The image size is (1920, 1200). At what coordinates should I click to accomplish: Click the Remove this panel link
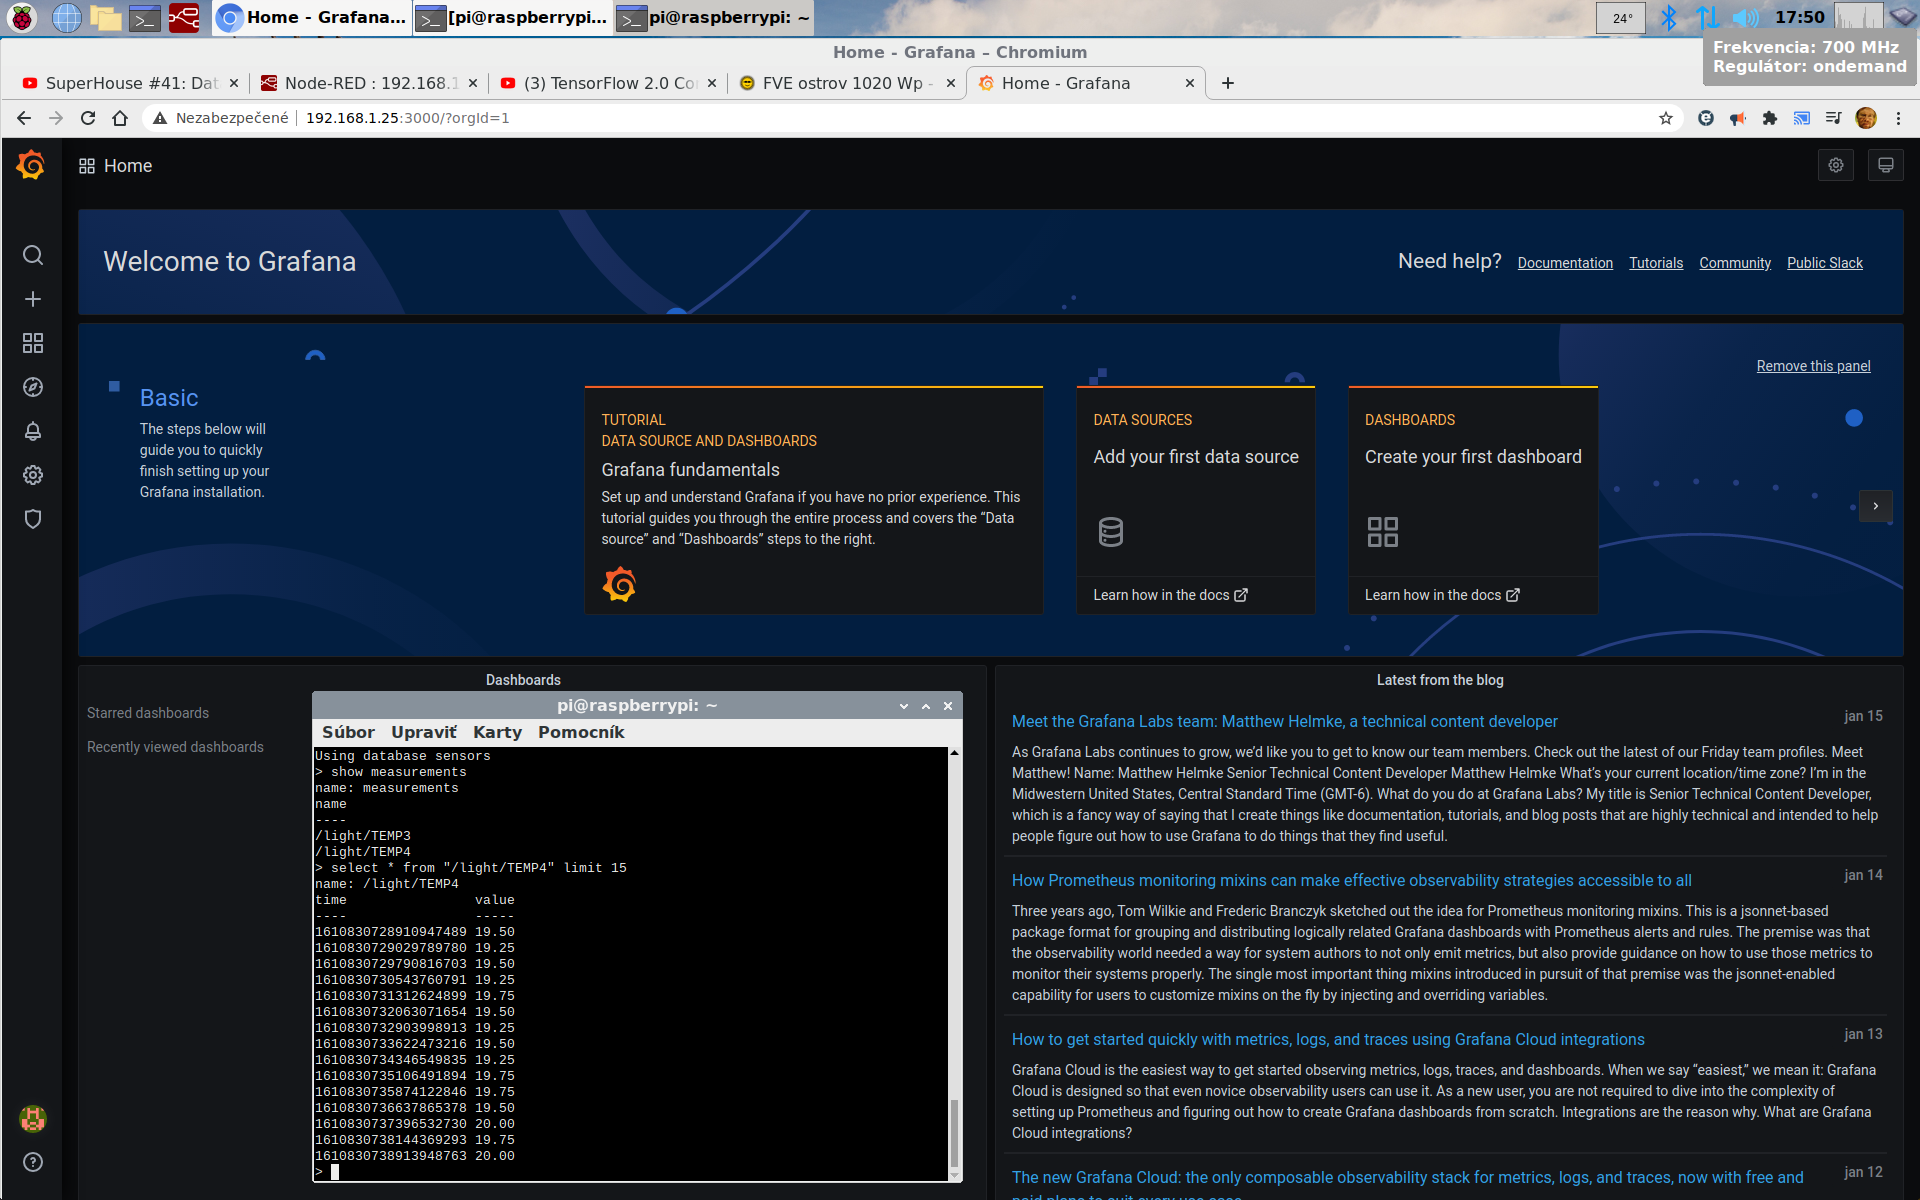[x=1813, y=366]
